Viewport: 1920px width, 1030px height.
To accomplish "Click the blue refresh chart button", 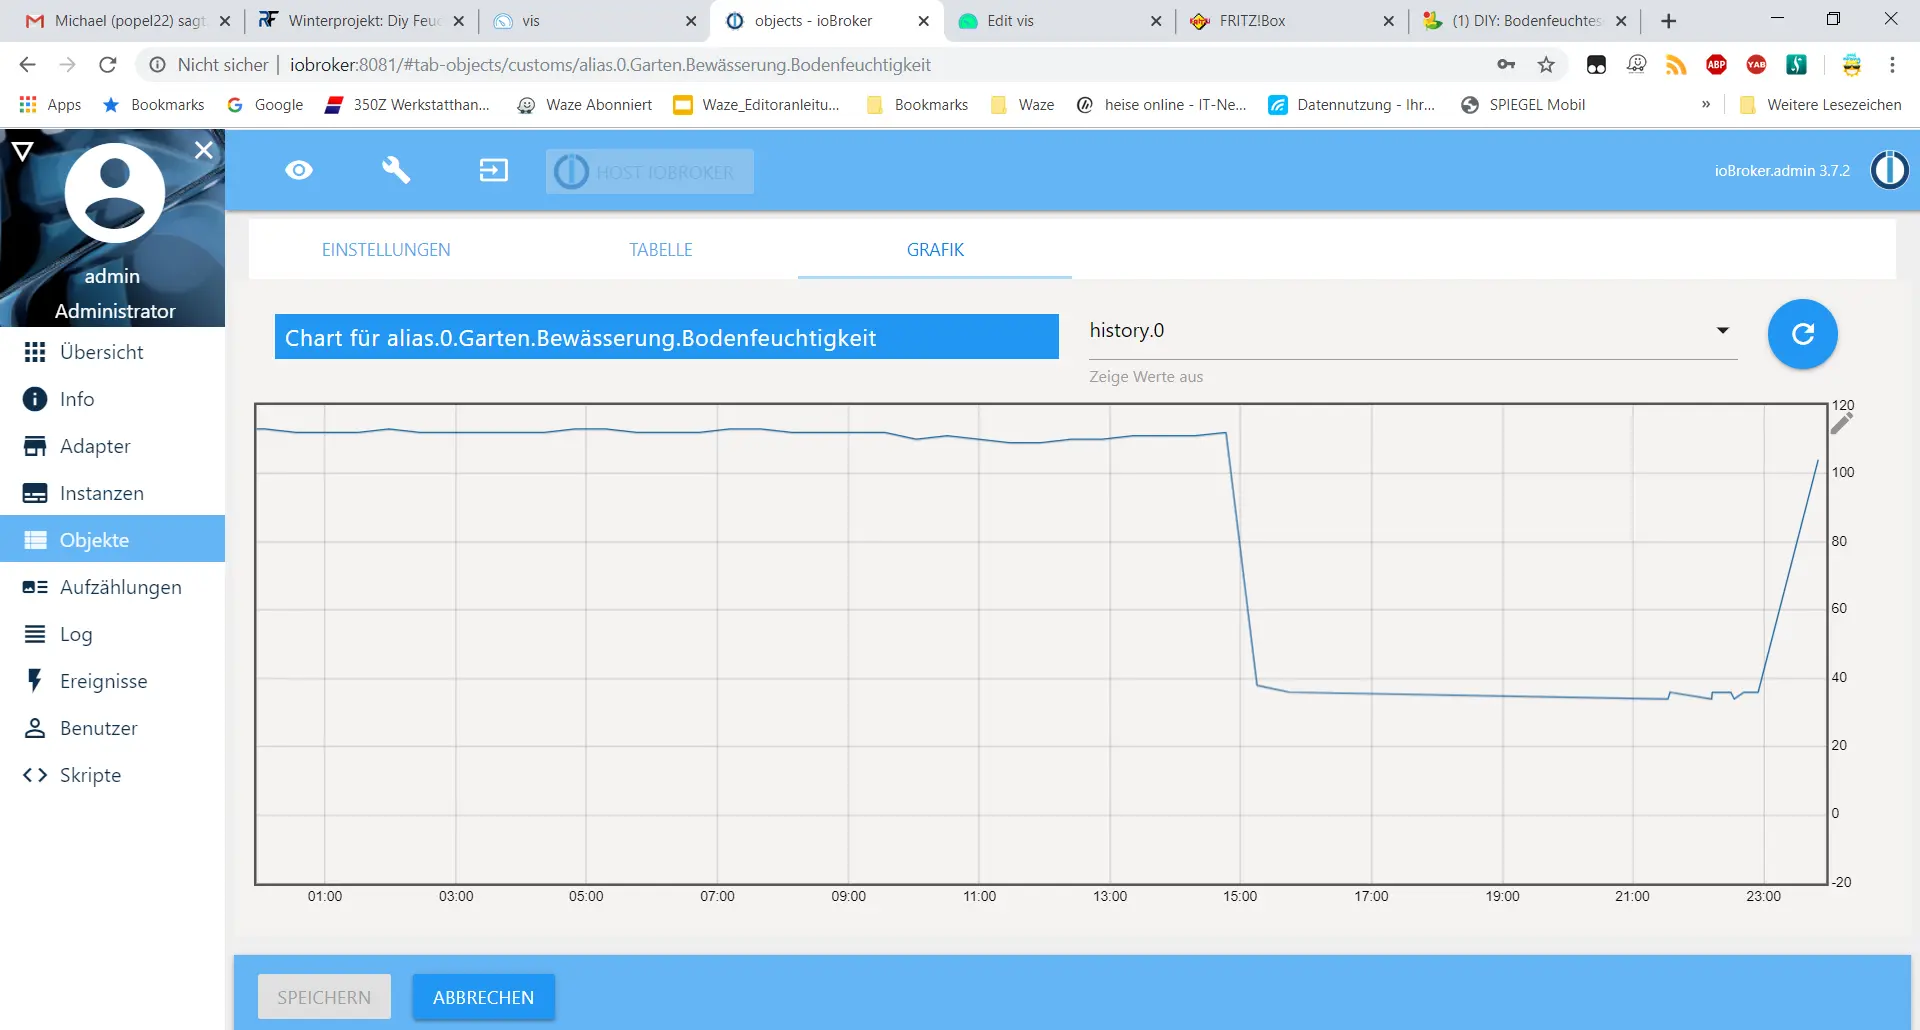I will click(1802, 334).
